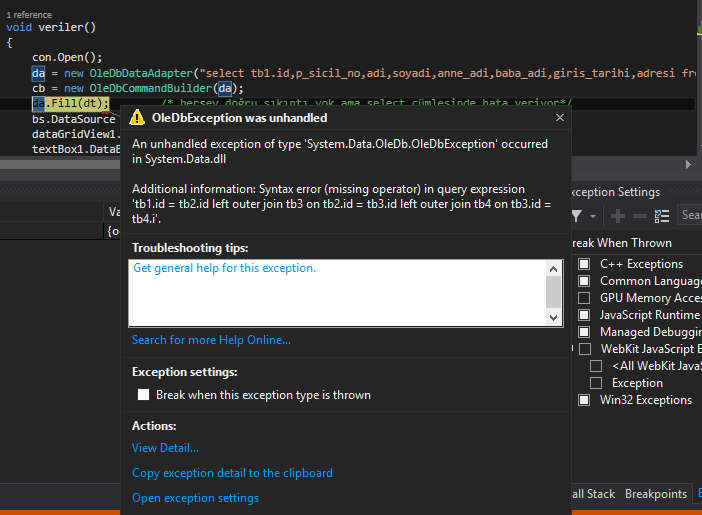Select the GPU Memory Access row label

click(651, 298)
